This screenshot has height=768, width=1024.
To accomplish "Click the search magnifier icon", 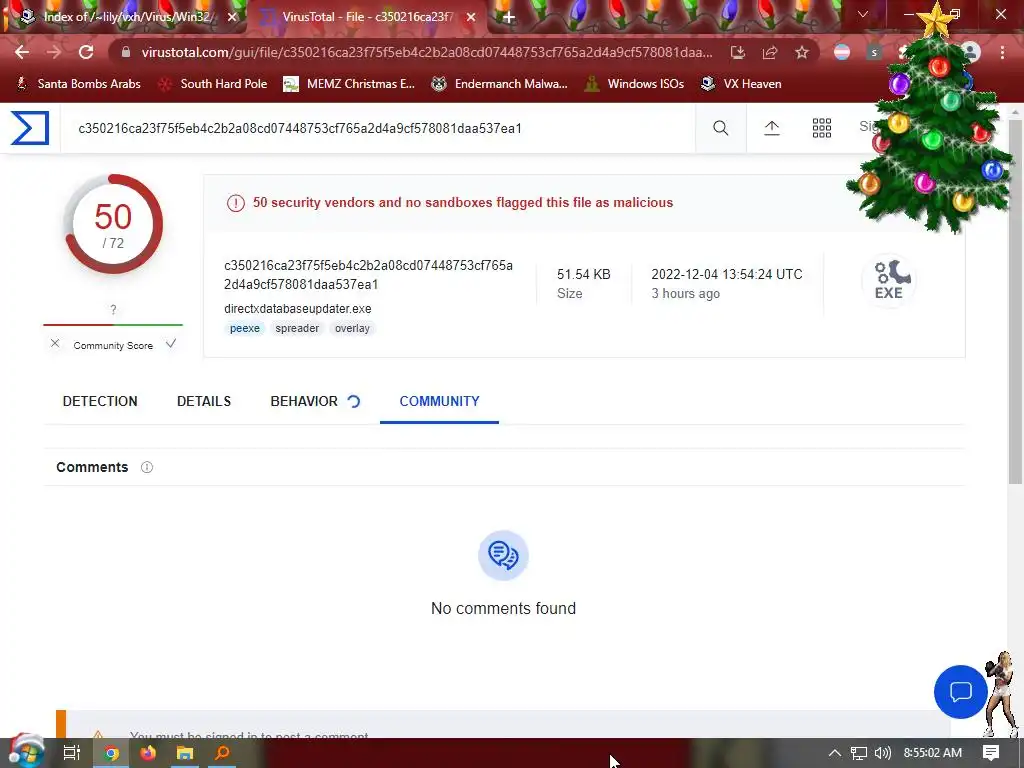I will (720, 128).
